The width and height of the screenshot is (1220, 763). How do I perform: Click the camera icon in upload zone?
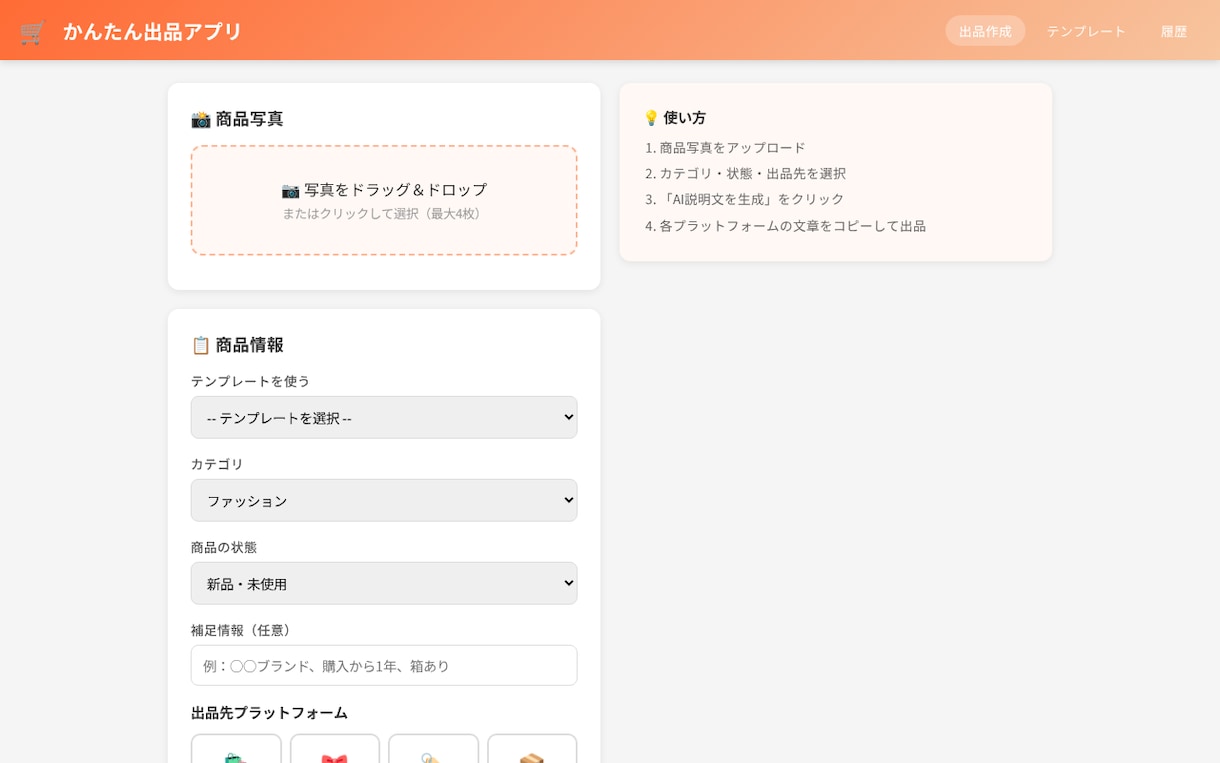click(x=290, y=190)
